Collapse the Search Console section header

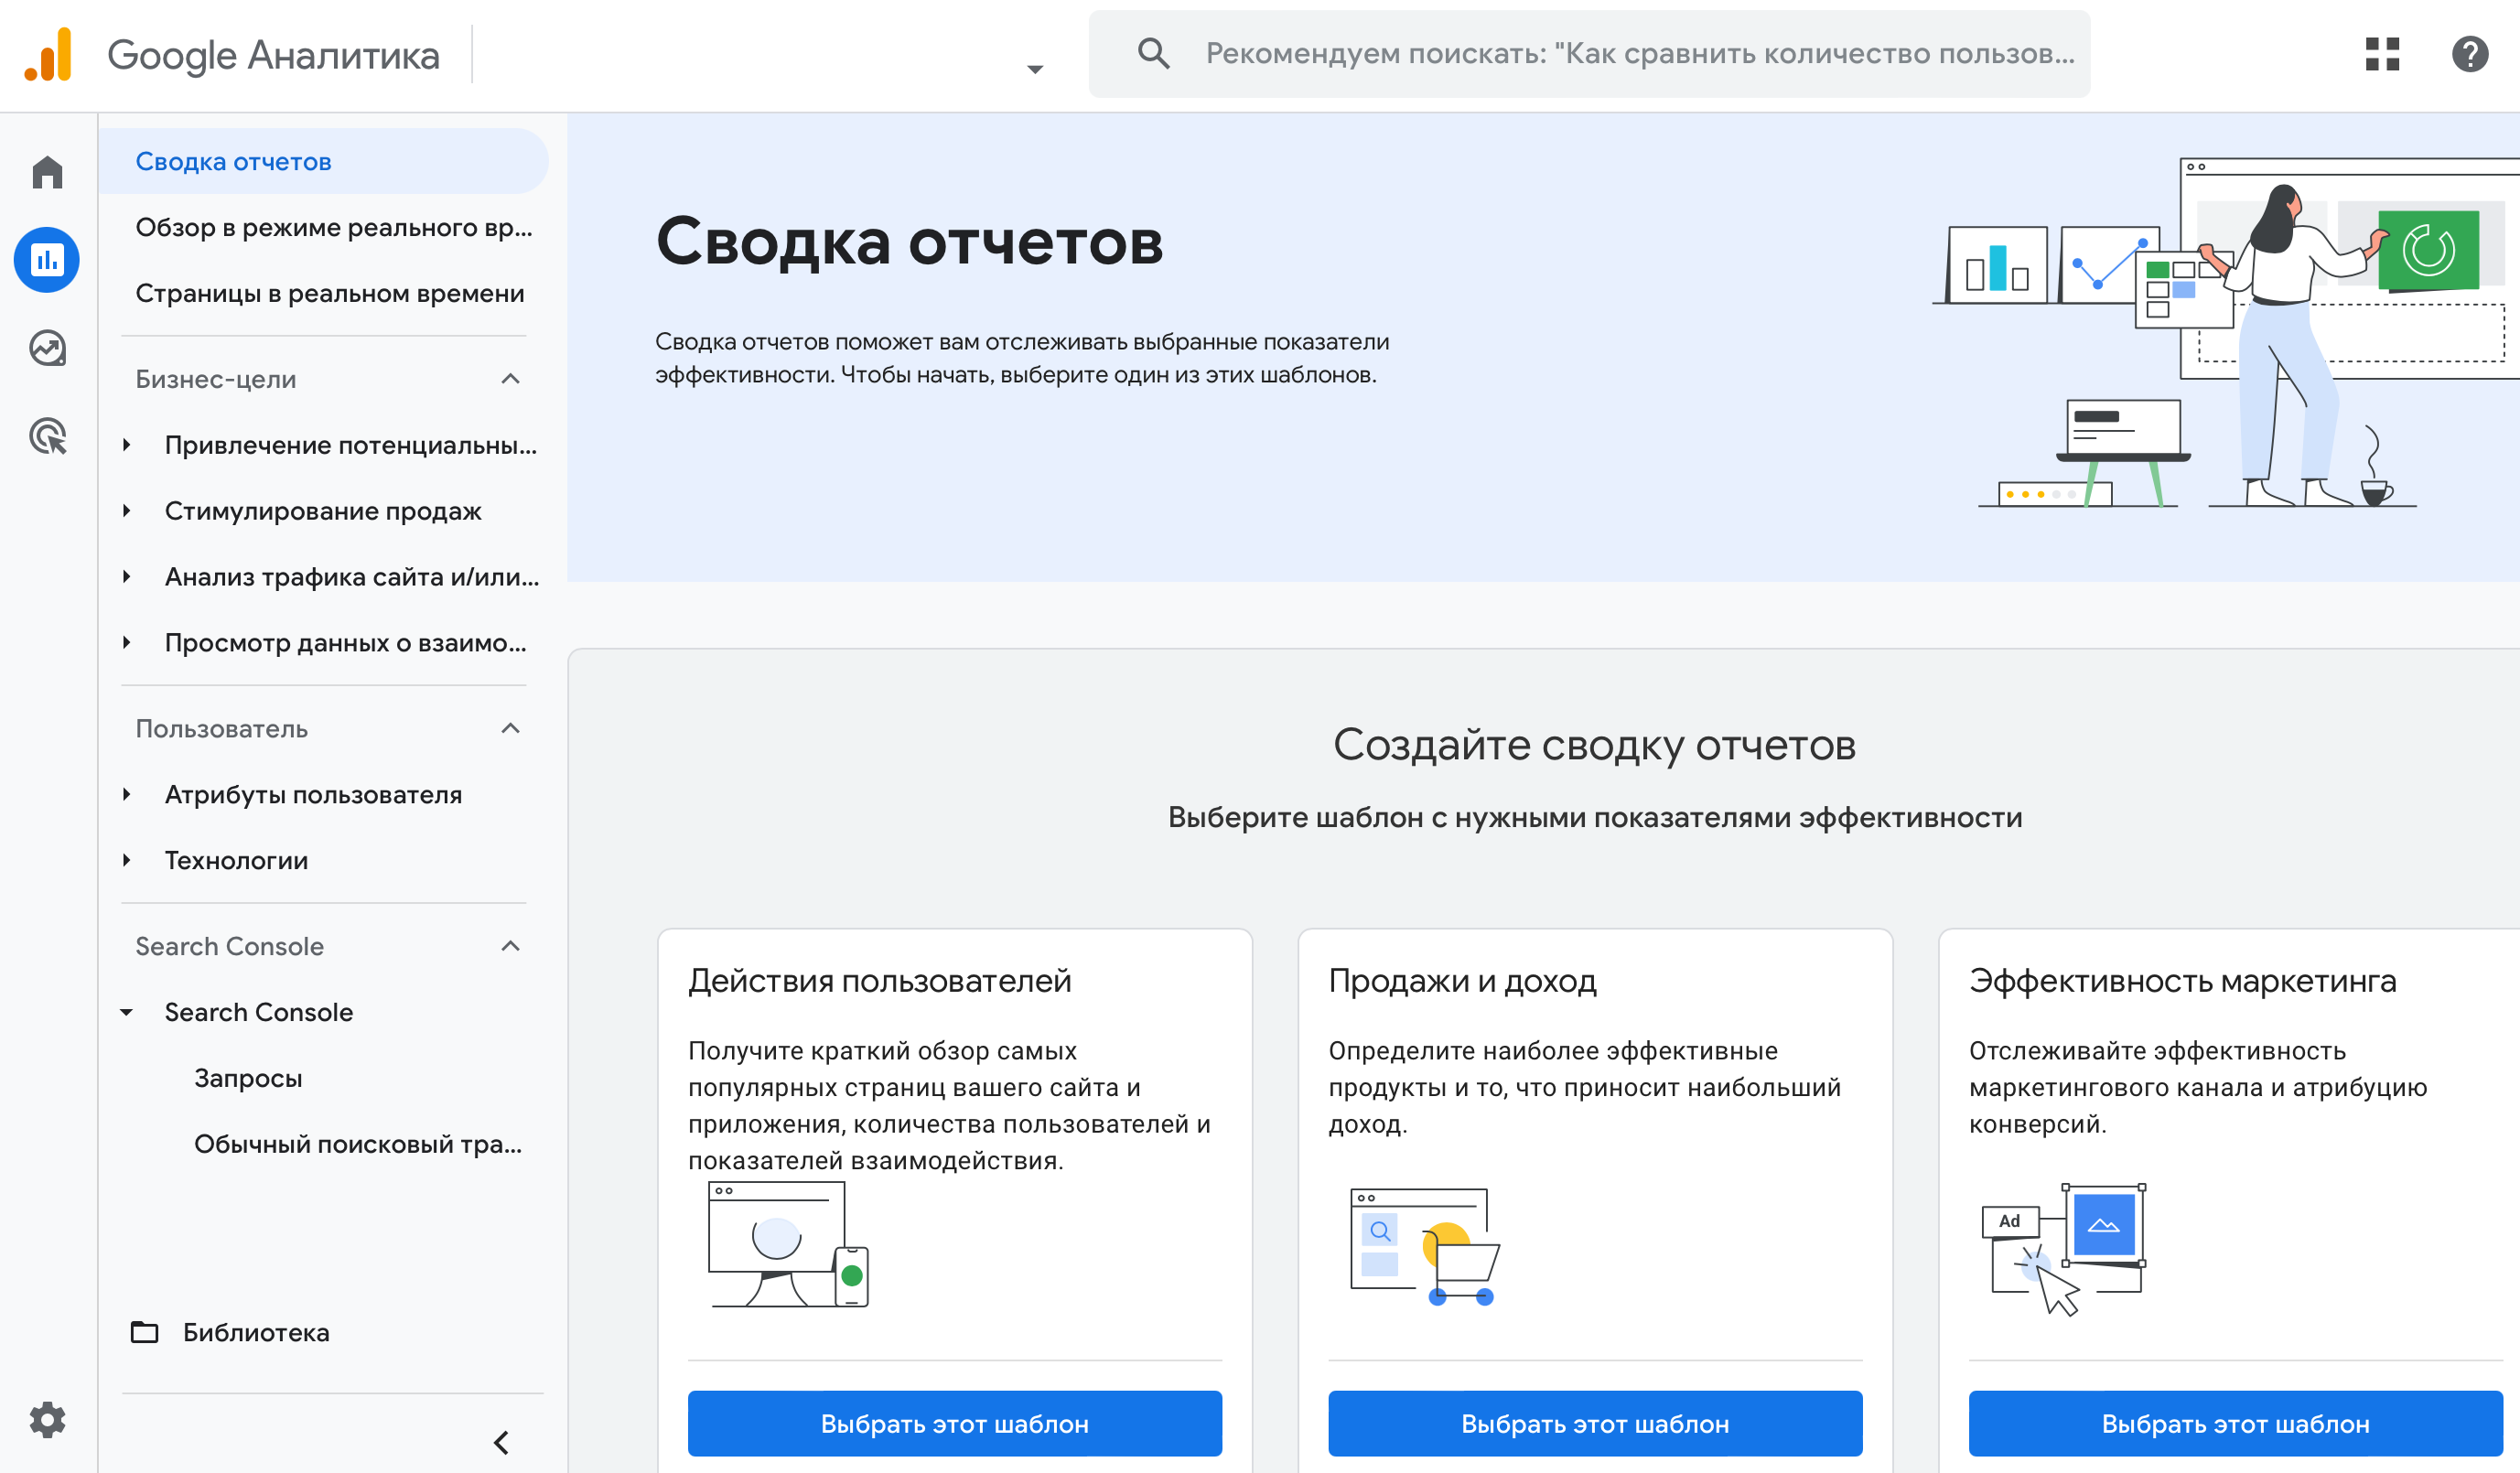point(510,946)
